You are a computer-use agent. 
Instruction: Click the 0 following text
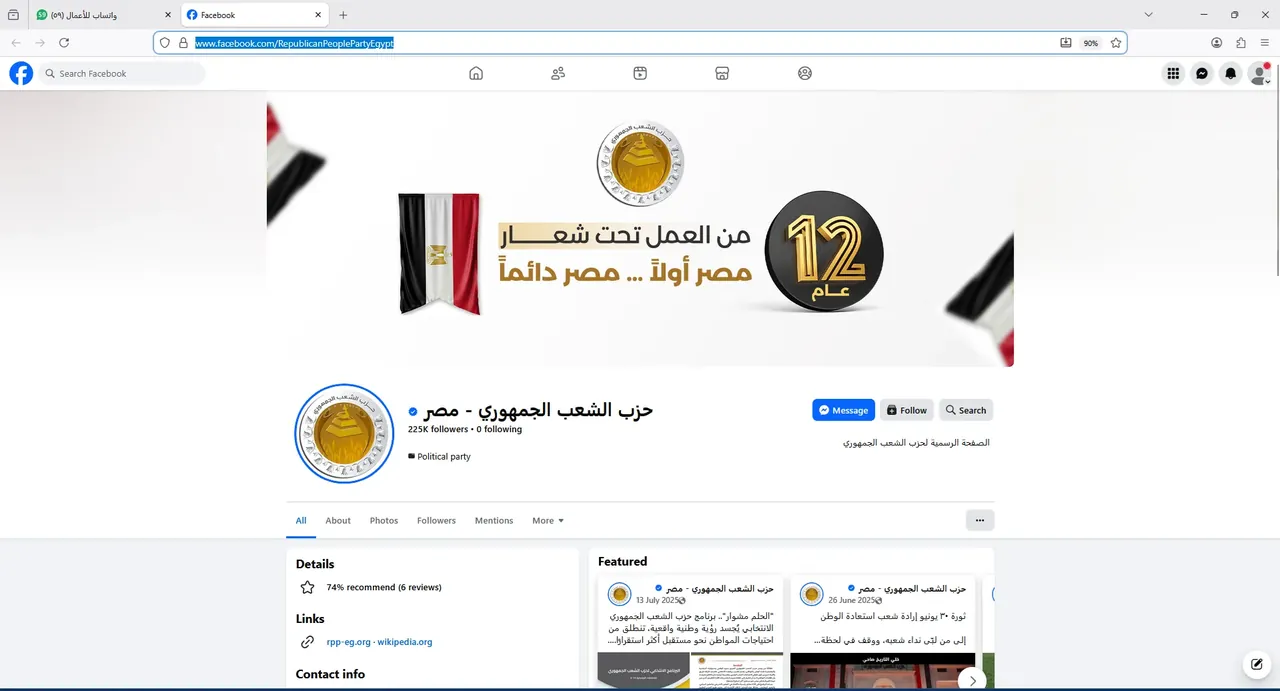(x=499, y=429)
